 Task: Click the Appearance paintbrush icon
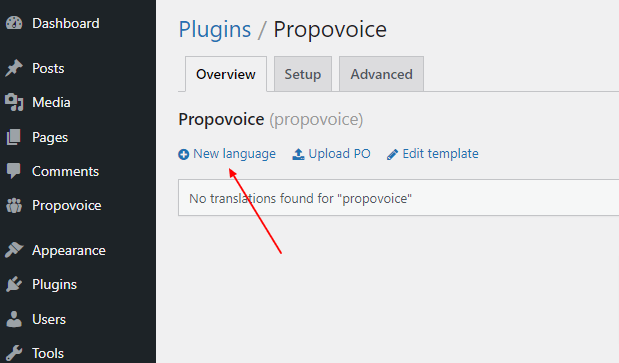click(14, 250)
